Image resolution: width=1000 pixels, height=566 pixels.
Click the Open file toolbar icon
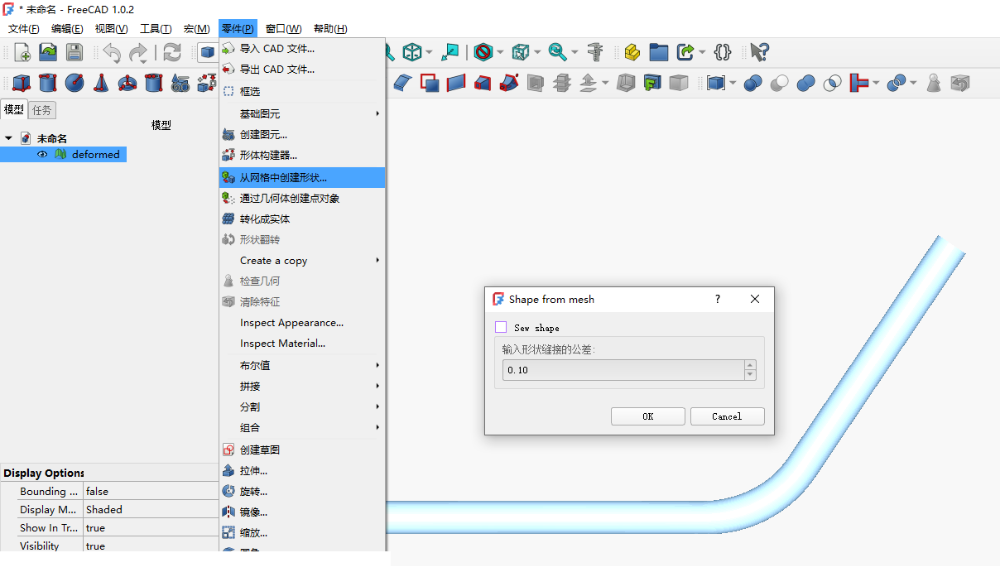coord(48,52)
